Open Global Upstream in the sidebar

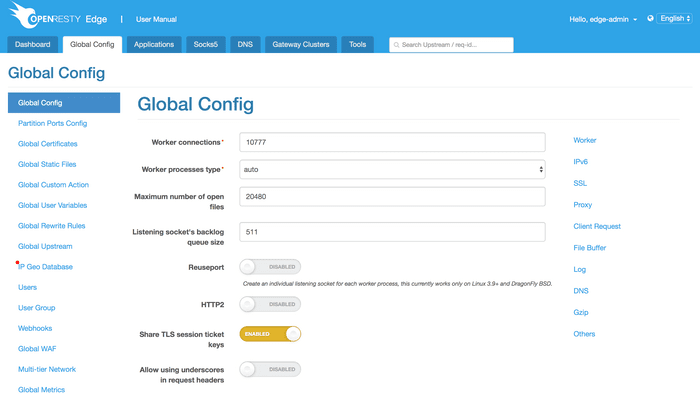coord(45,246)
